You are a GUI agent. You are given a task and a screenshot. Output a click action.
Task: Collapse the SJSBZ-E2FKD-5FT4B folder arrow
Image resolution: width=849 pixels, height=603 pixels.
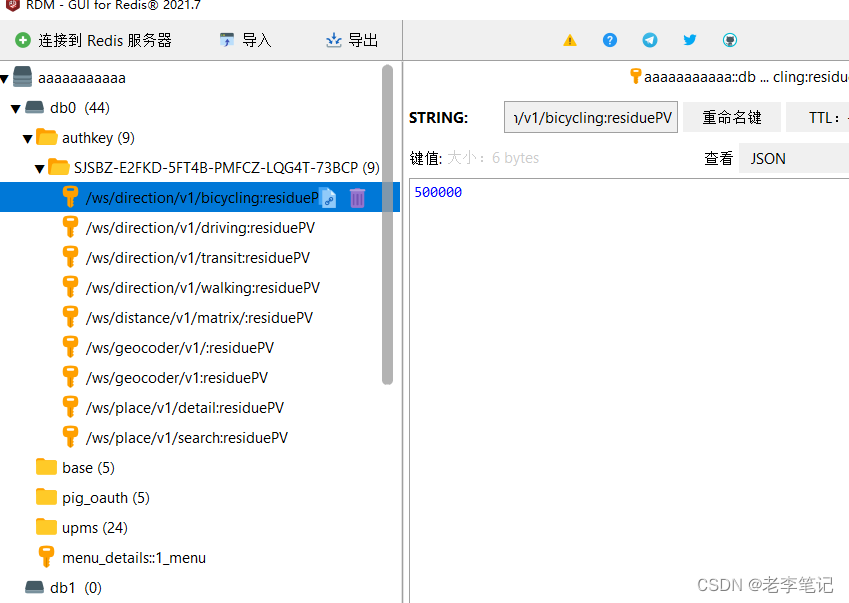pos(40,169)
